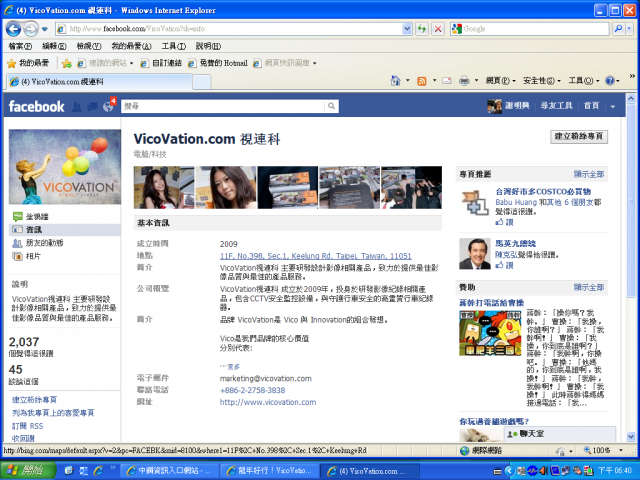Open the 聊天室 chat bar
Viewport: 640px width, 480px height.
(560, 434)
